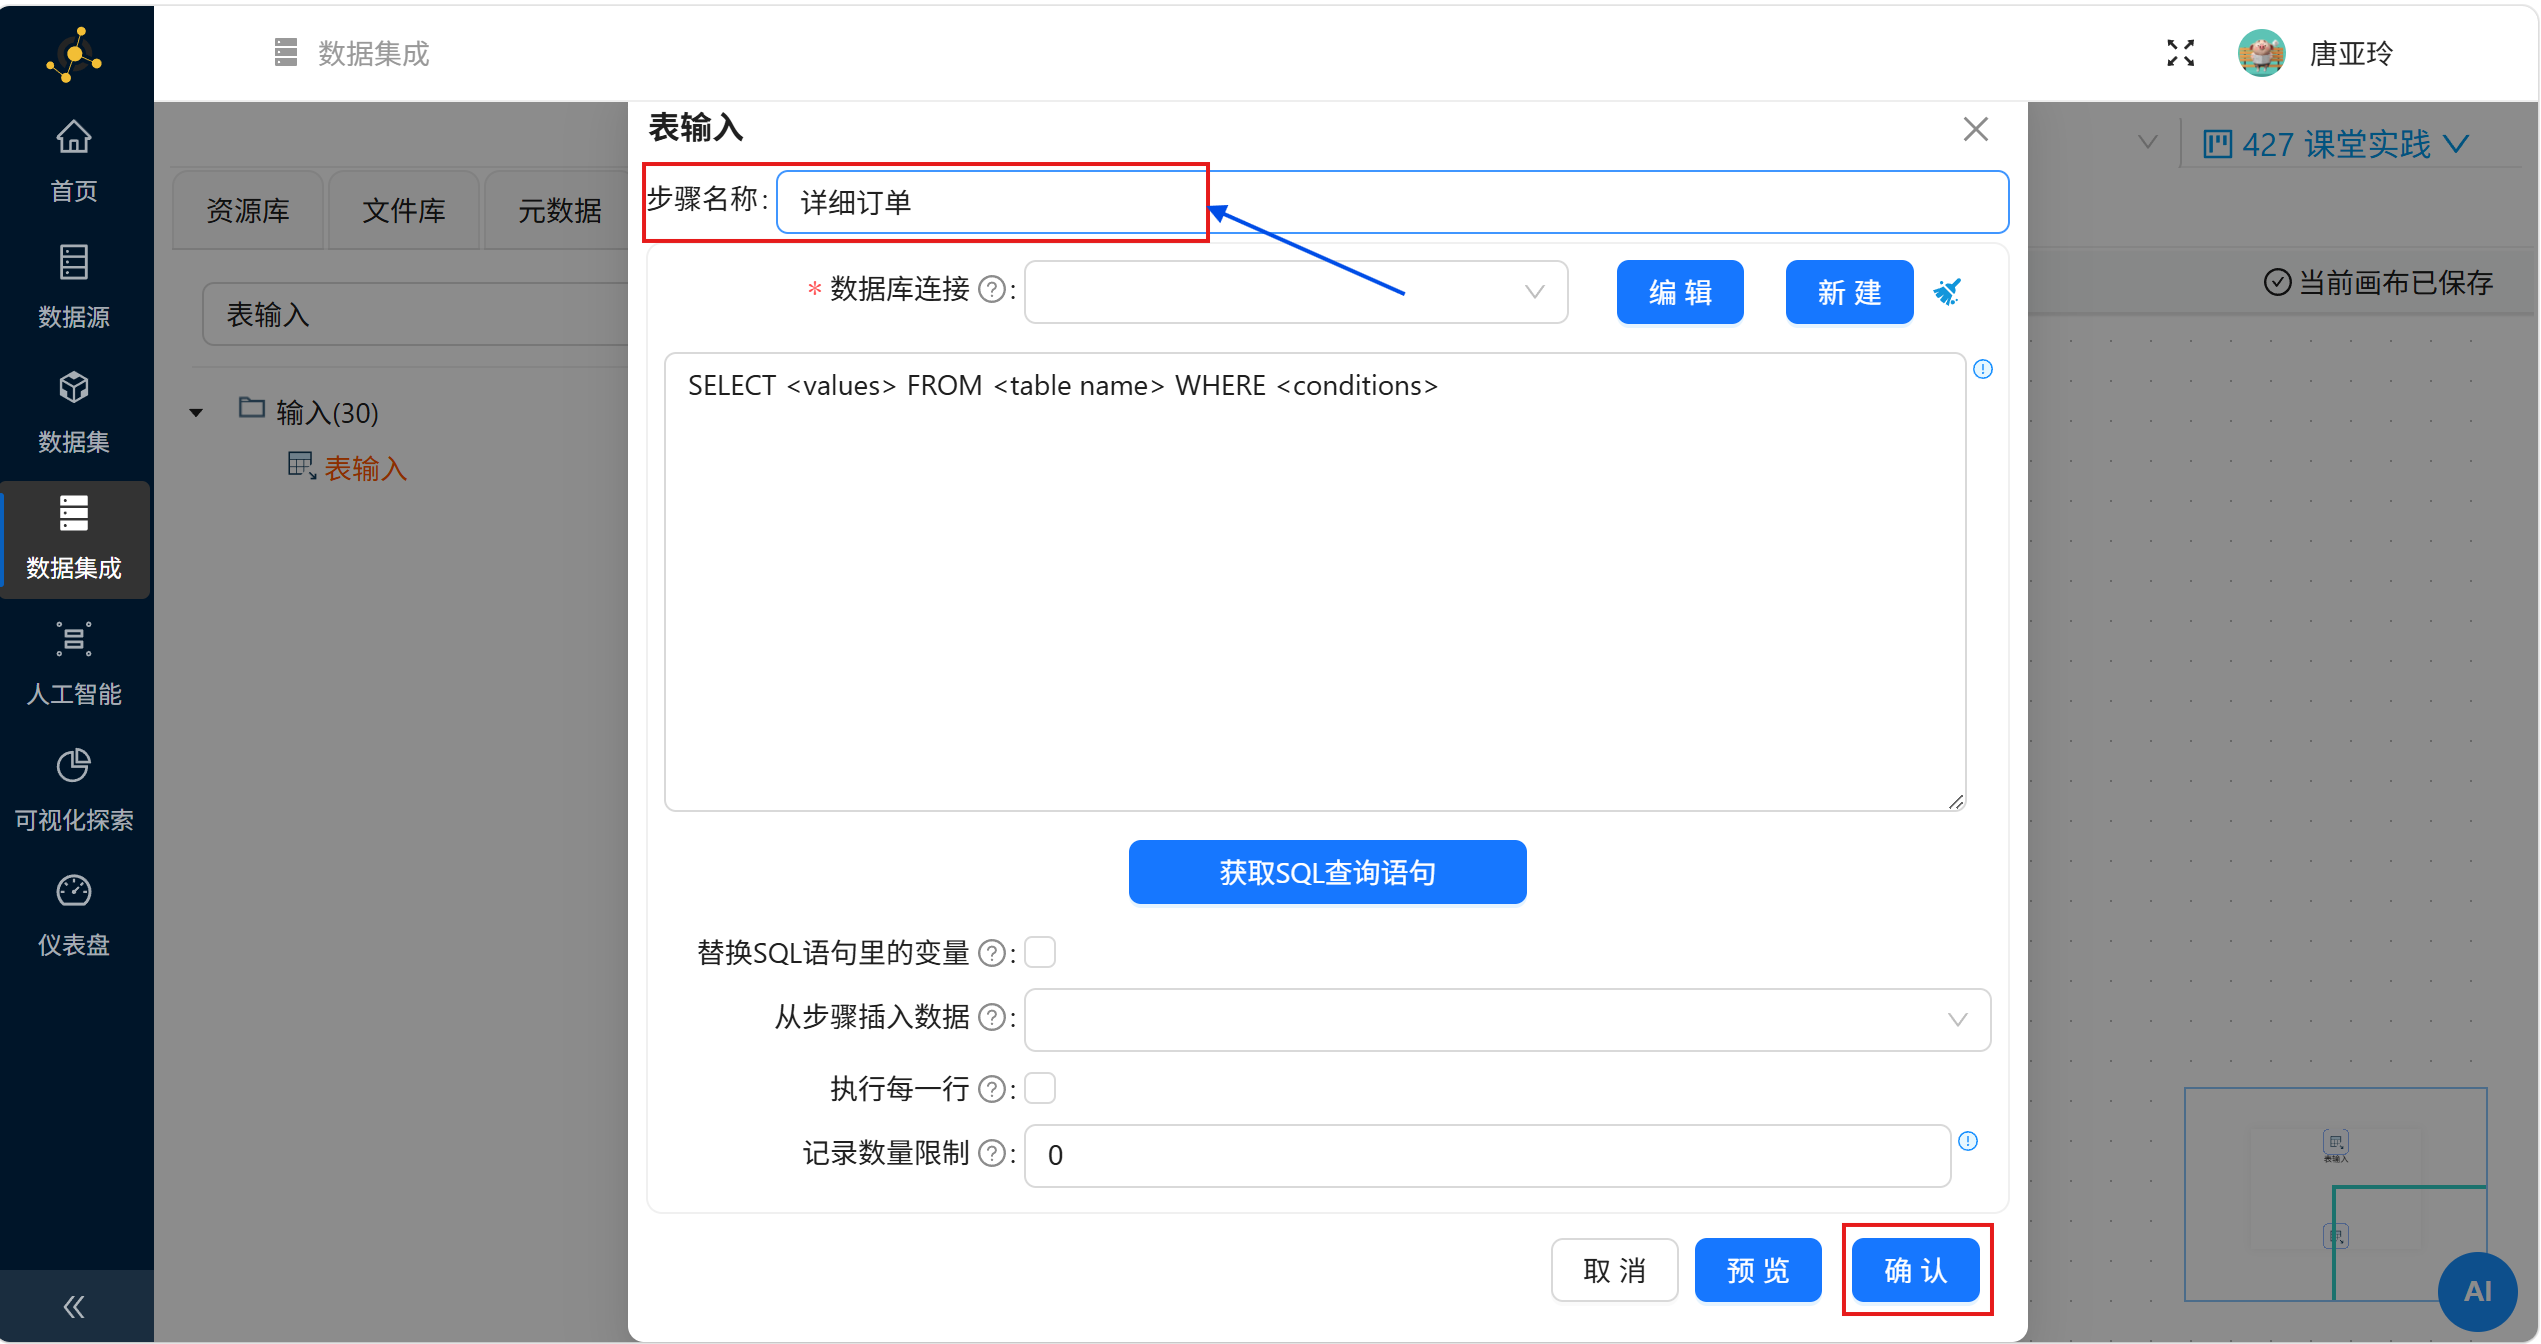Check the 执行每一行 checkbox
Screen dimensions: 2541x1344
pyautogui.click(x=1040, y=1088)
